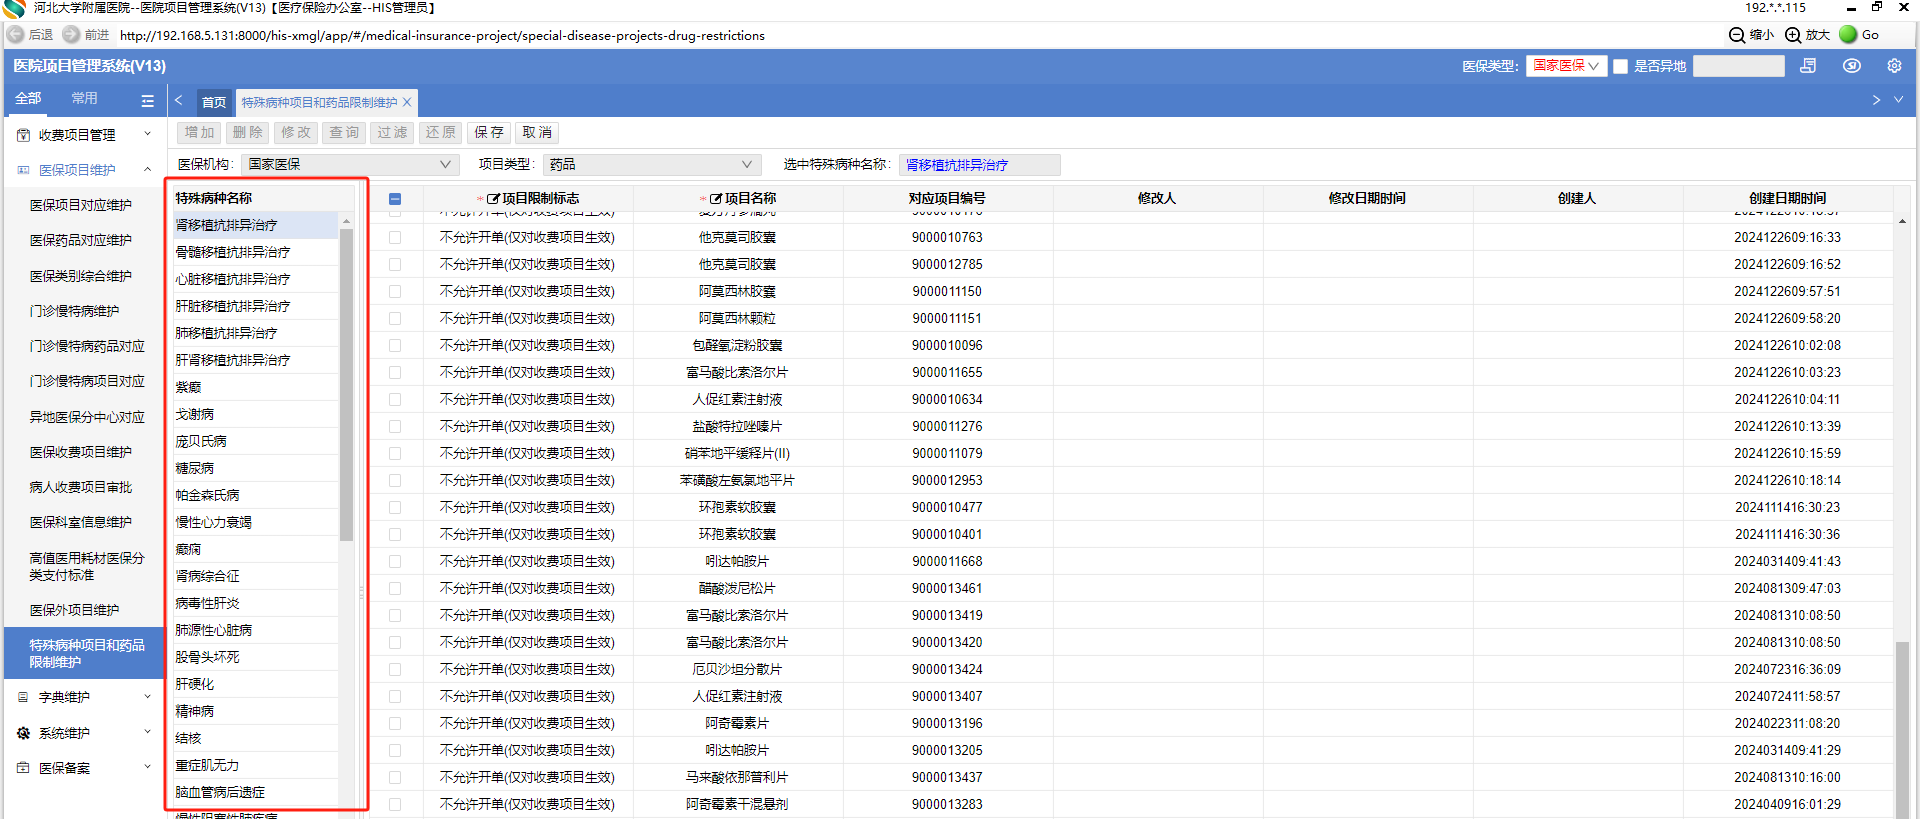1920x819 pixels.
Task: Click the 字典维护 menu icon
Action: point(23,697)
